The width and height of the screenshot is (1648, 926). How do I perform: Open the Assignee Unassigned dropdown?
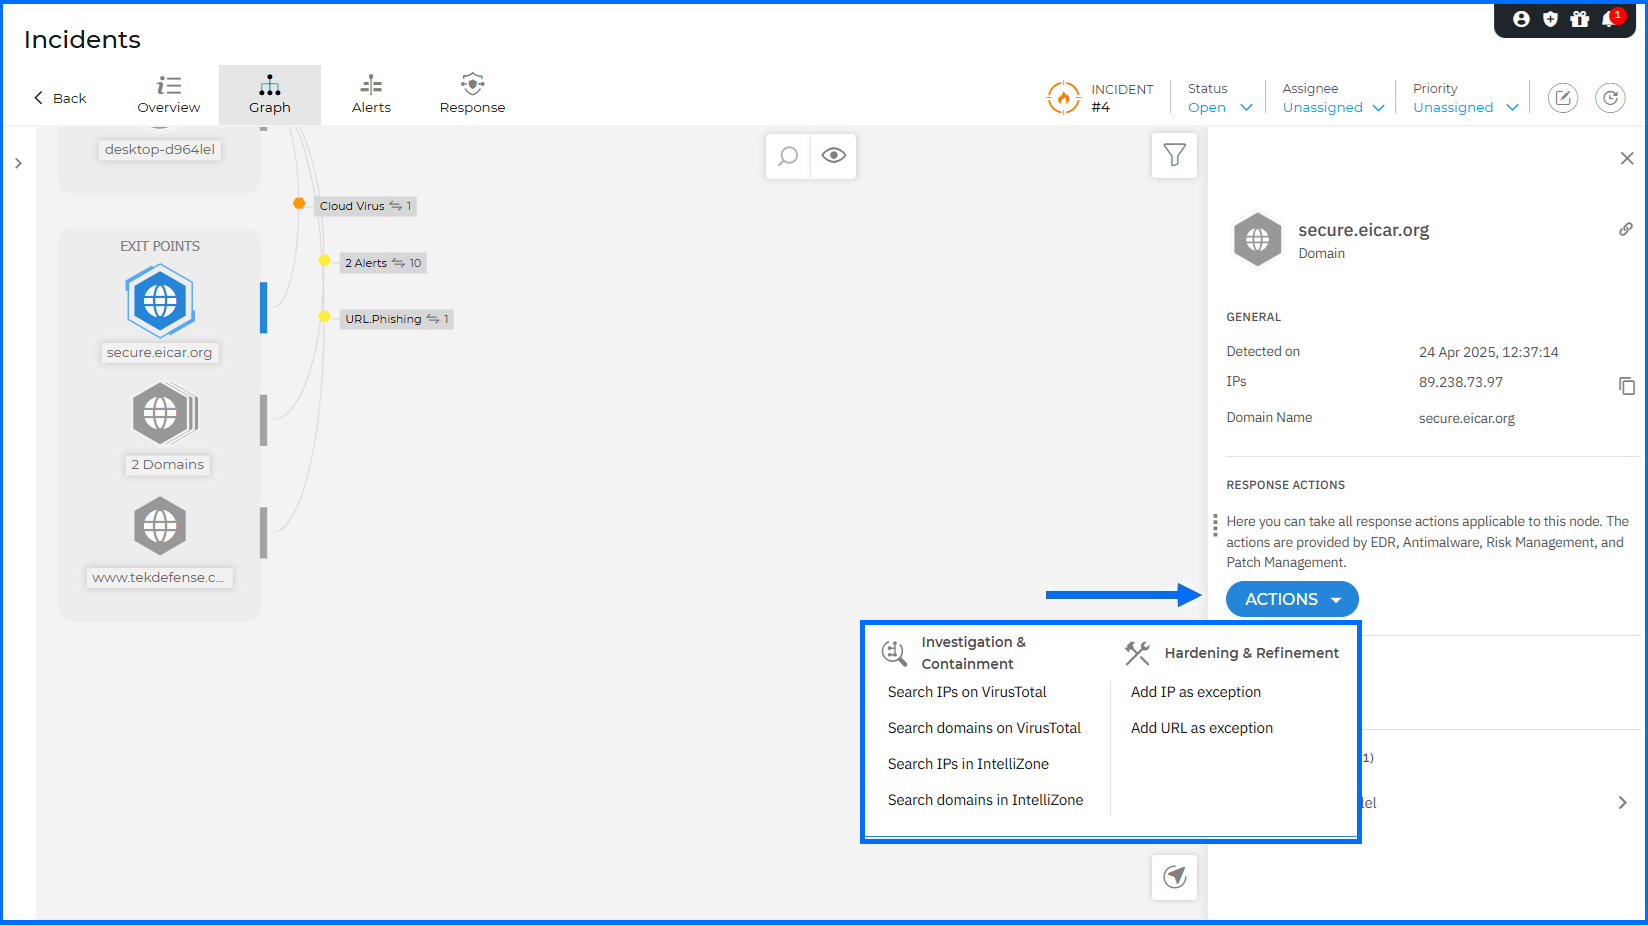(1333, 107)
